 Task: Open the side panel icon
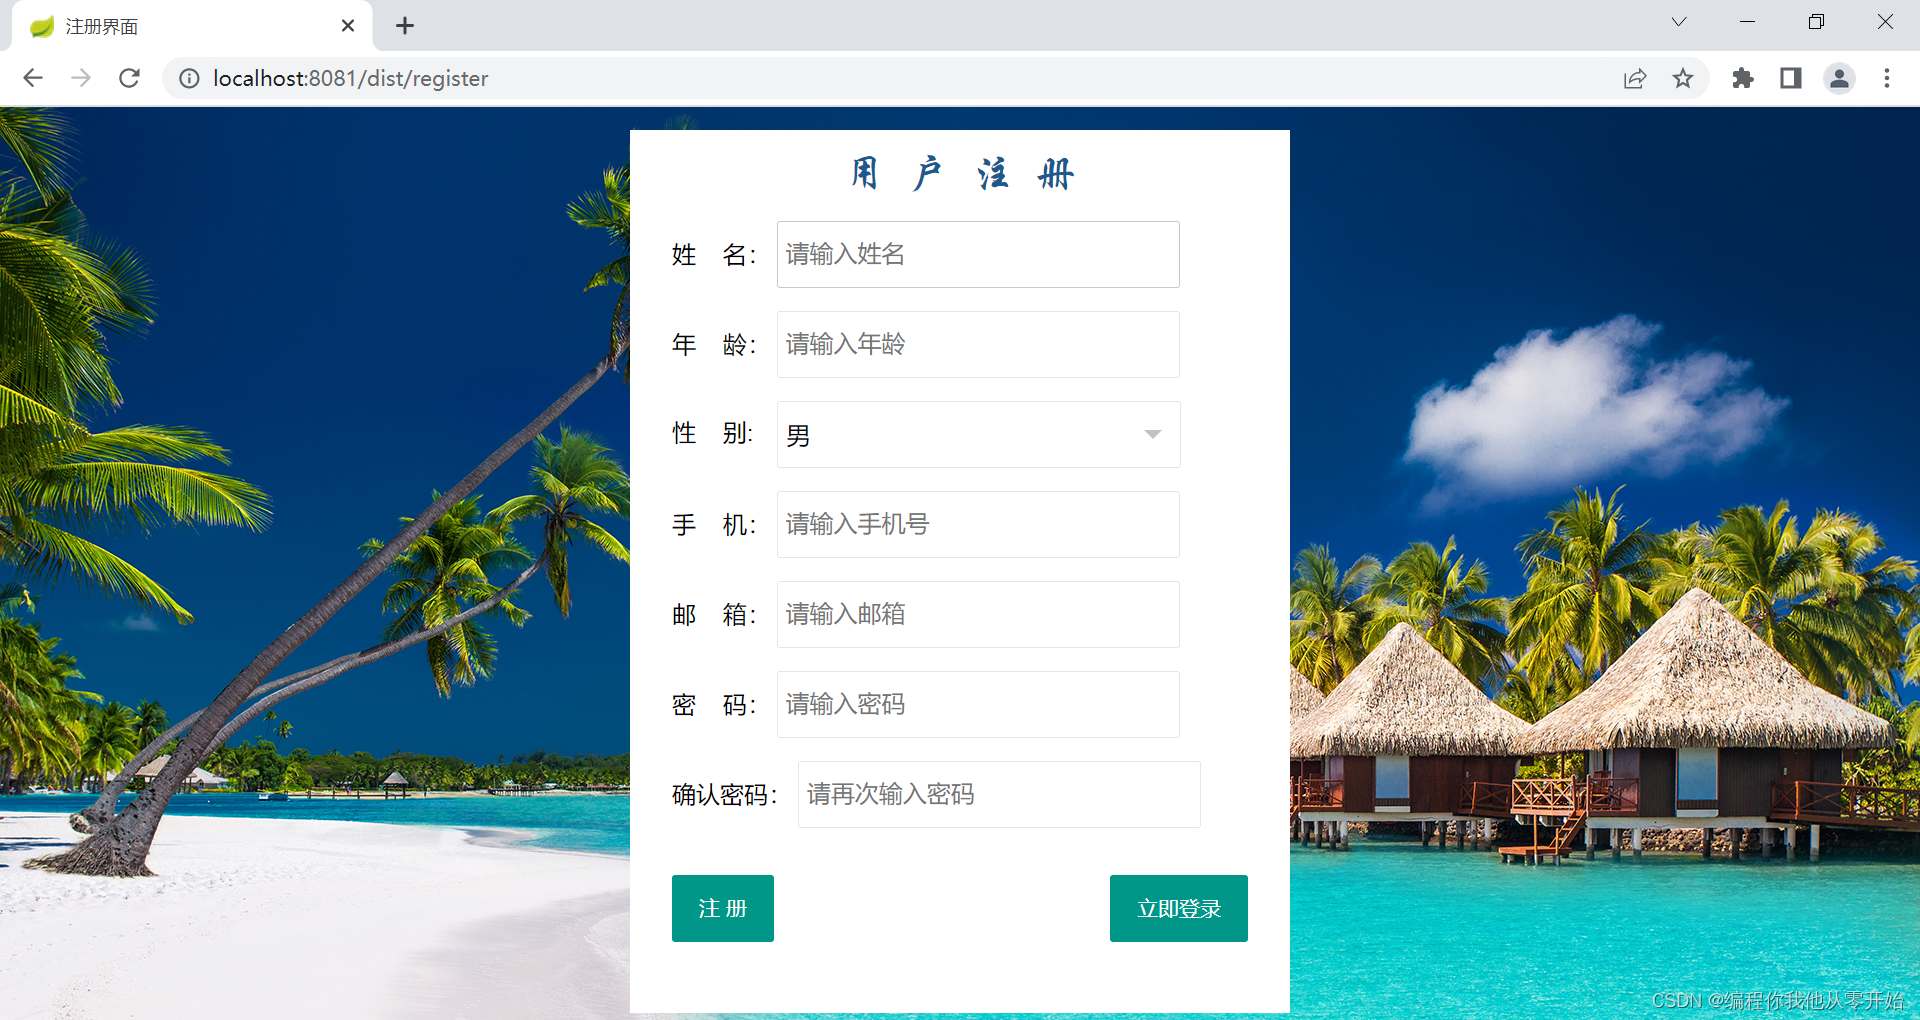point(1790,78)
